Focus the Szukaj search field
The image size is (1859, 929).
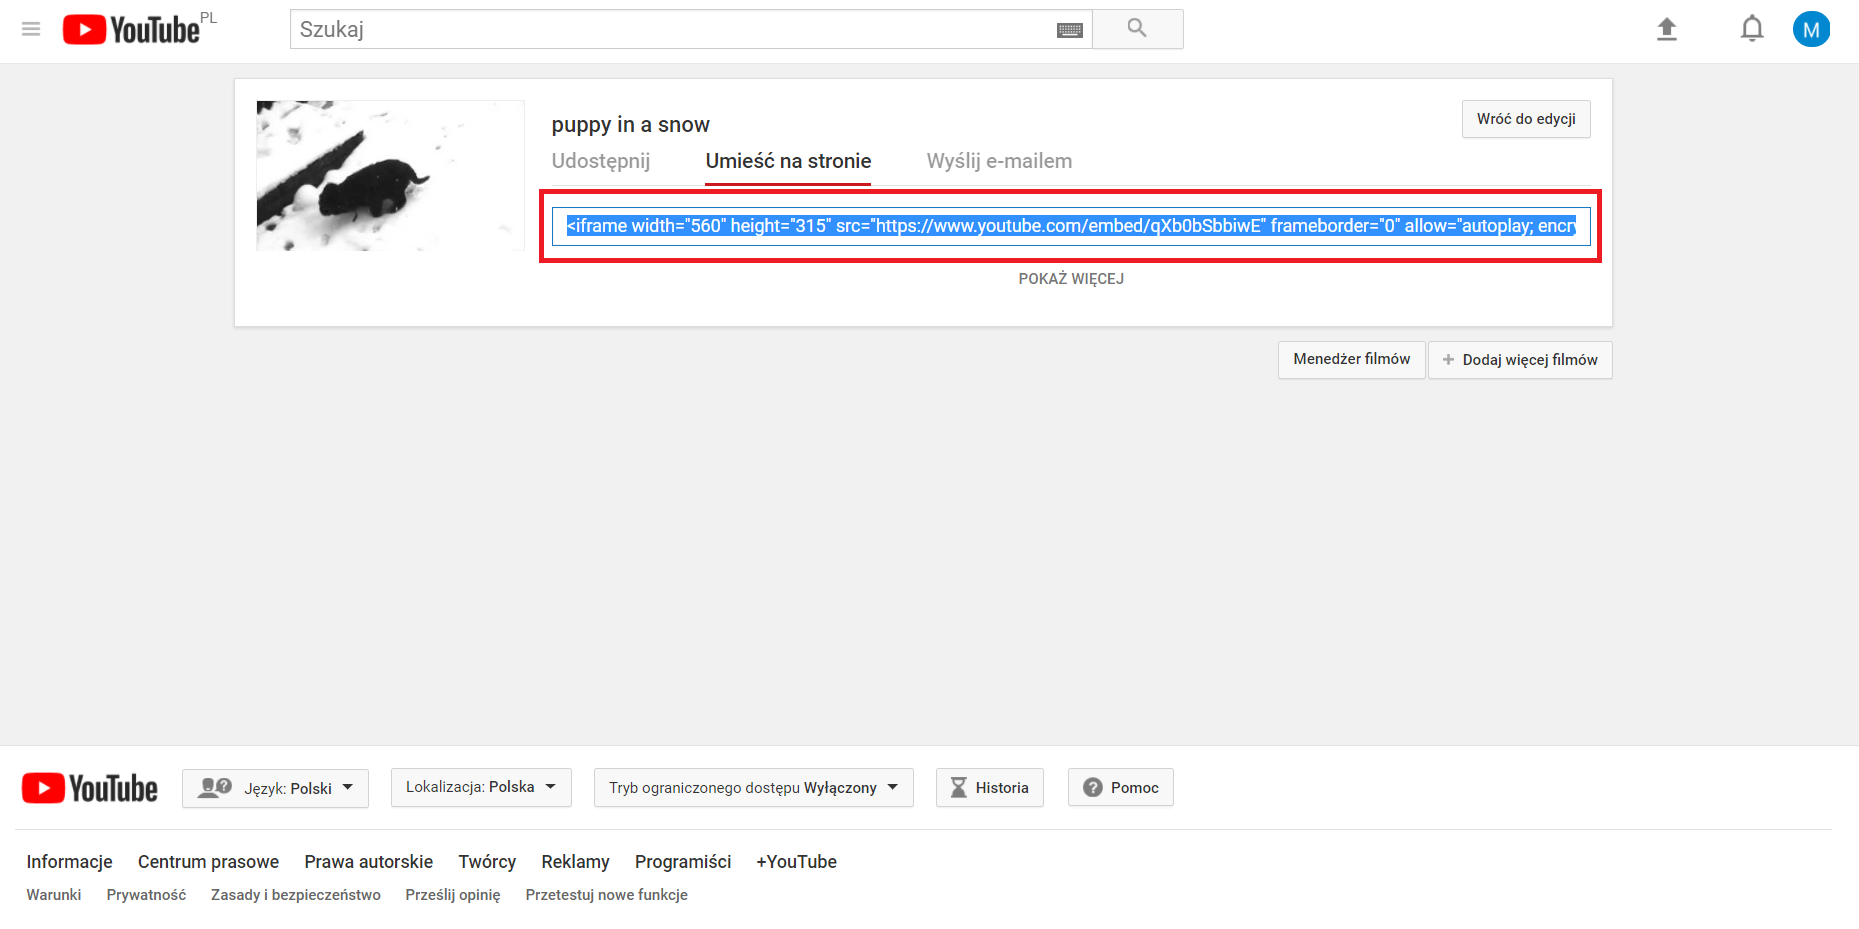[x=691, y=29]
